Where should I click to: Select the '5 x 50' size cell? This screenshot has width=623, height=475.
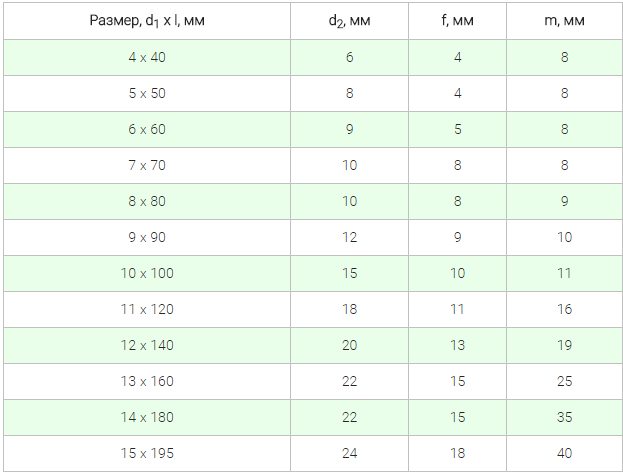click(147, 93)
